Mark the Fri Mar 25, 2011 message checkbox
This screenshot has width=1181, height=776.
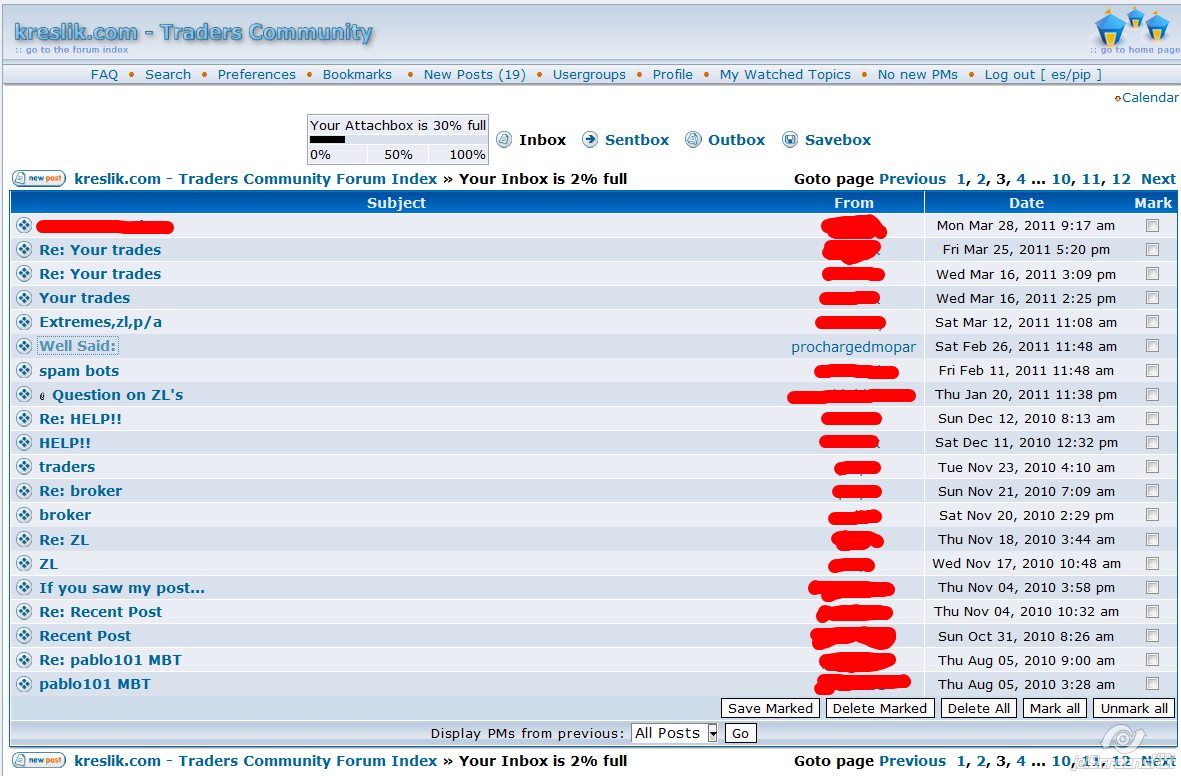pos(1152,249)
